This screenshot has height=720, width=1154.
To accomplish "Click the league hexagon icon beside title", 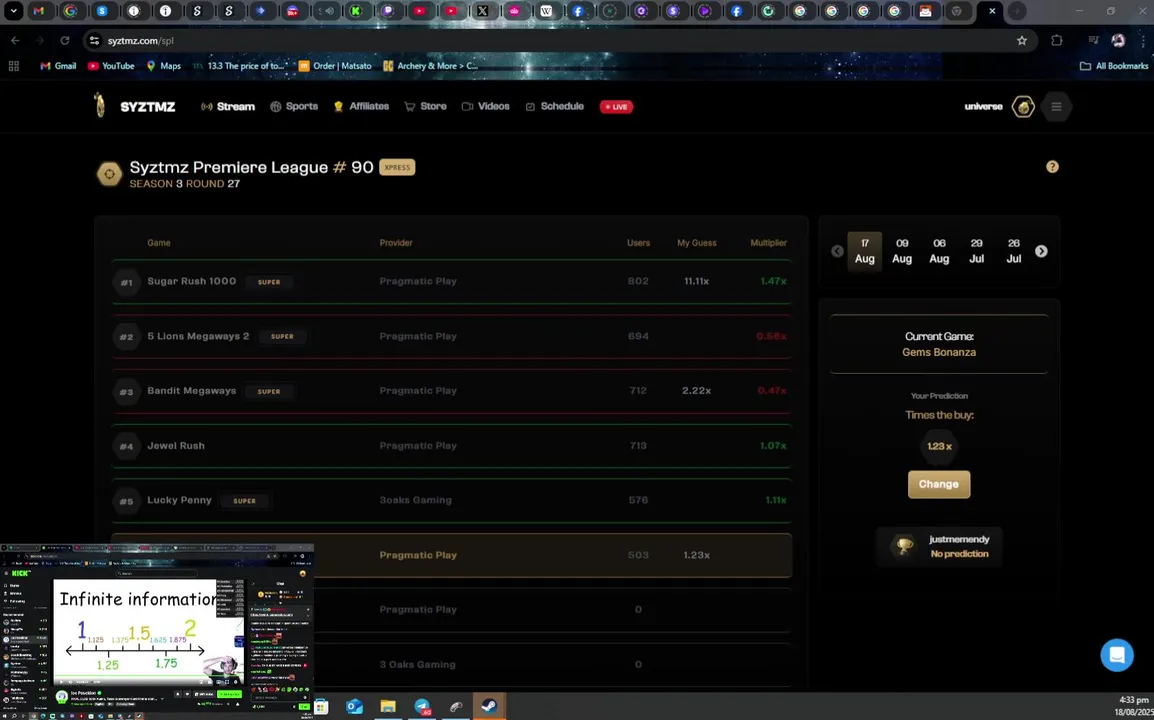I will coord(109,174).
